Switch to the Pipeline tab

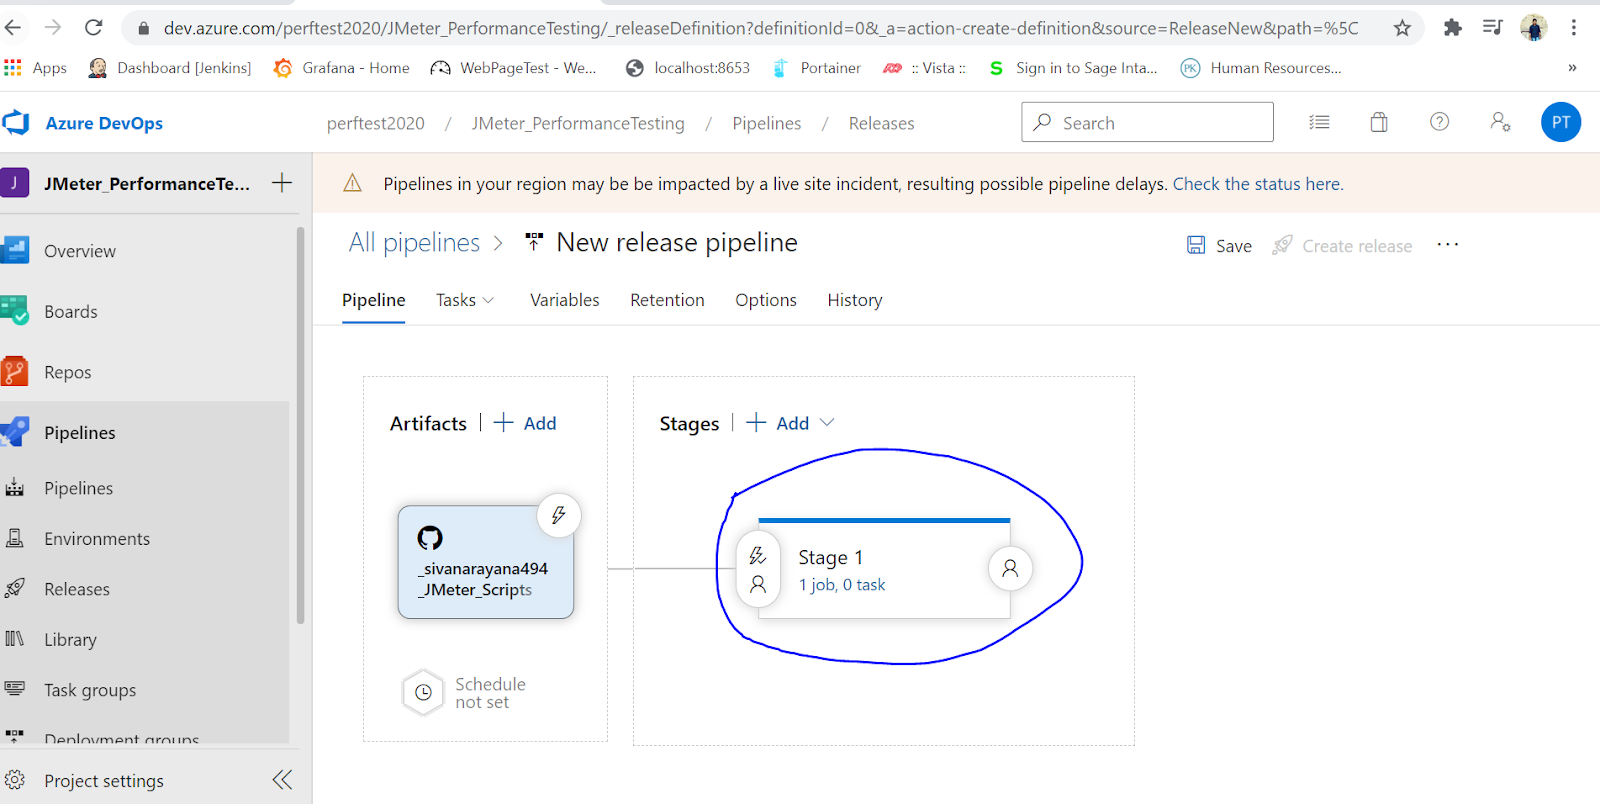[374, 300]
